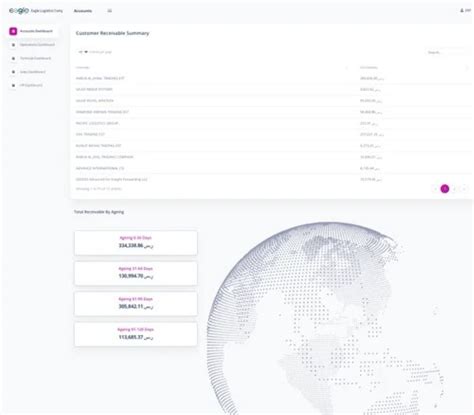The width and height of the screenshot is (474, 415).
Task: Click the Sales Dashboard sidebar icon
Action: (x=13, y=72)
